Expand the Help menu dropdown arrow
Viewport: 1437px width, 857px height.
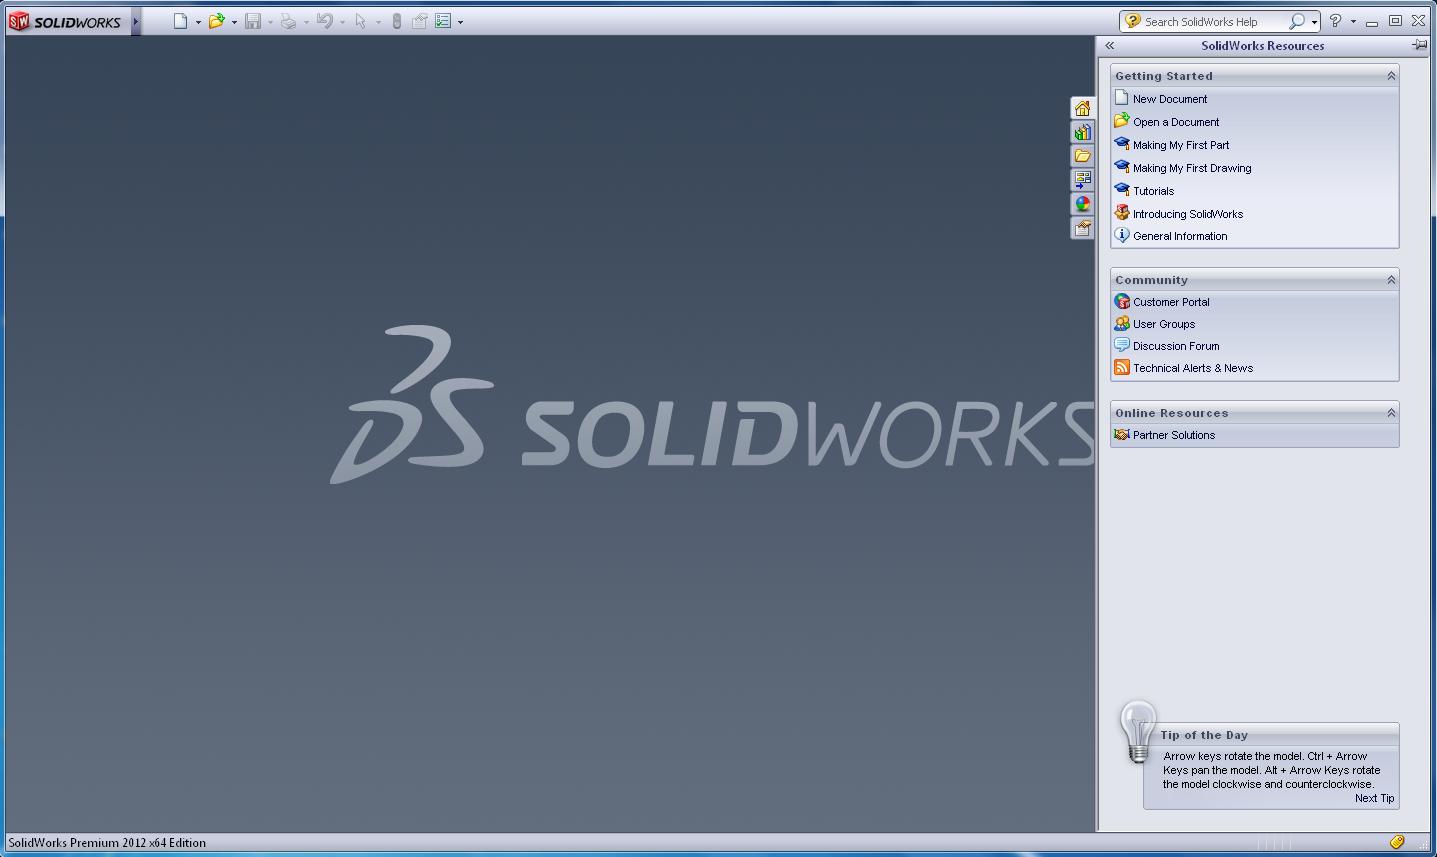(1353, 22)
